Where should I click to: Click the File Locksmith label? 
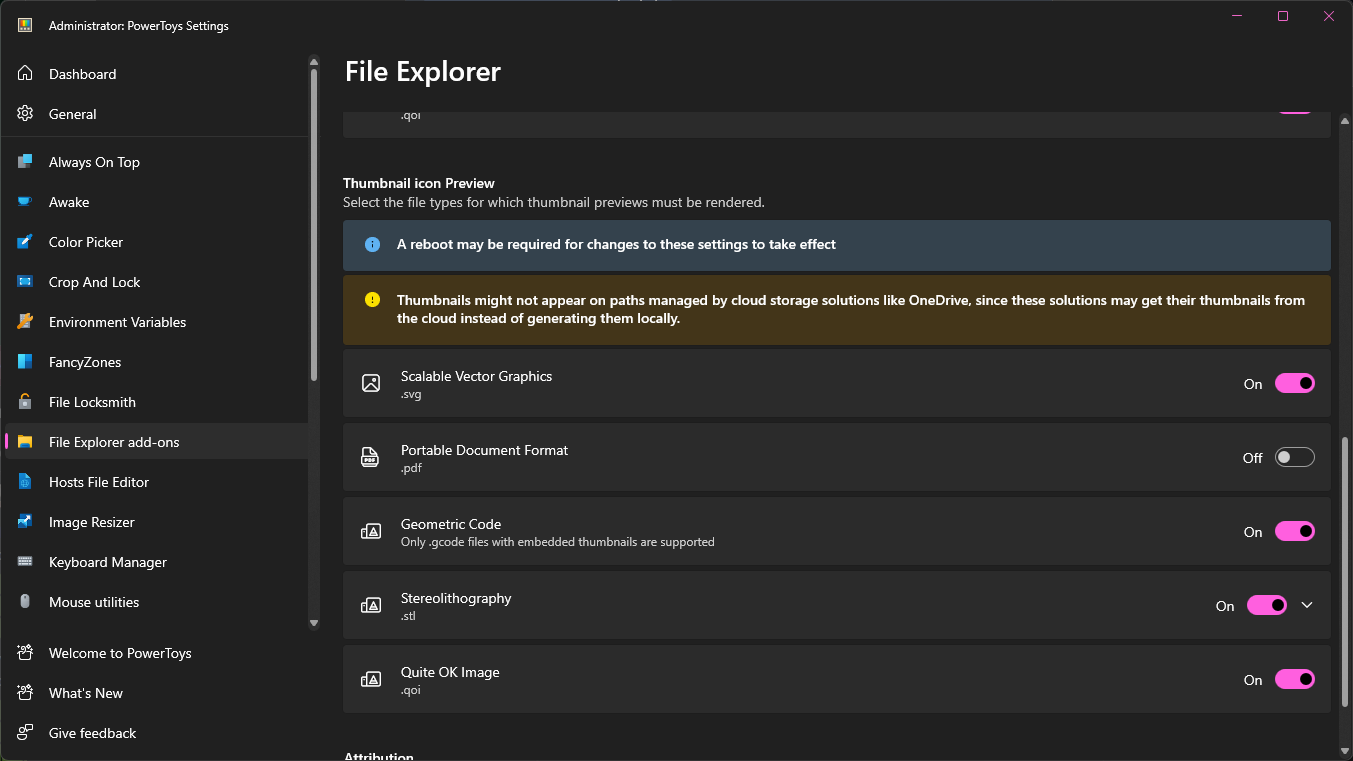(92, 402)
